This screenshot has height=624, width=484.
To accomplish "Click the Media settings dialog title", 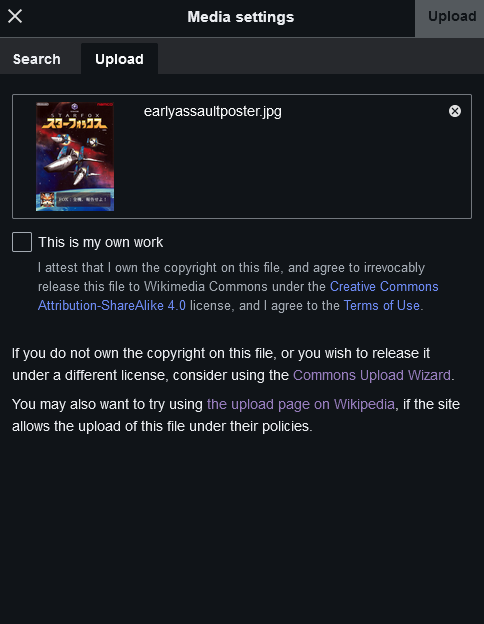I will point(241,17).
